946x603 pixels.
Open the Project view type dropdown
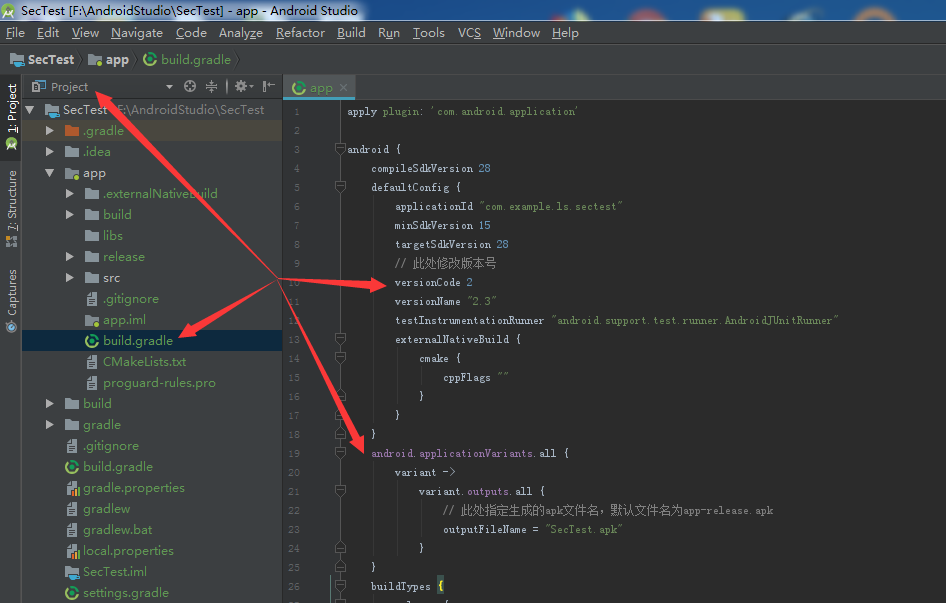169,87
